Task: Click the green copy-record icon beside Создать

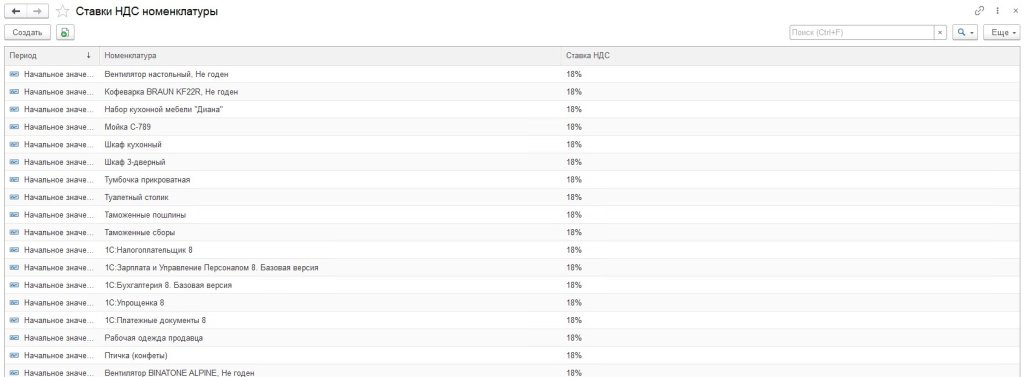Action: 65,32
